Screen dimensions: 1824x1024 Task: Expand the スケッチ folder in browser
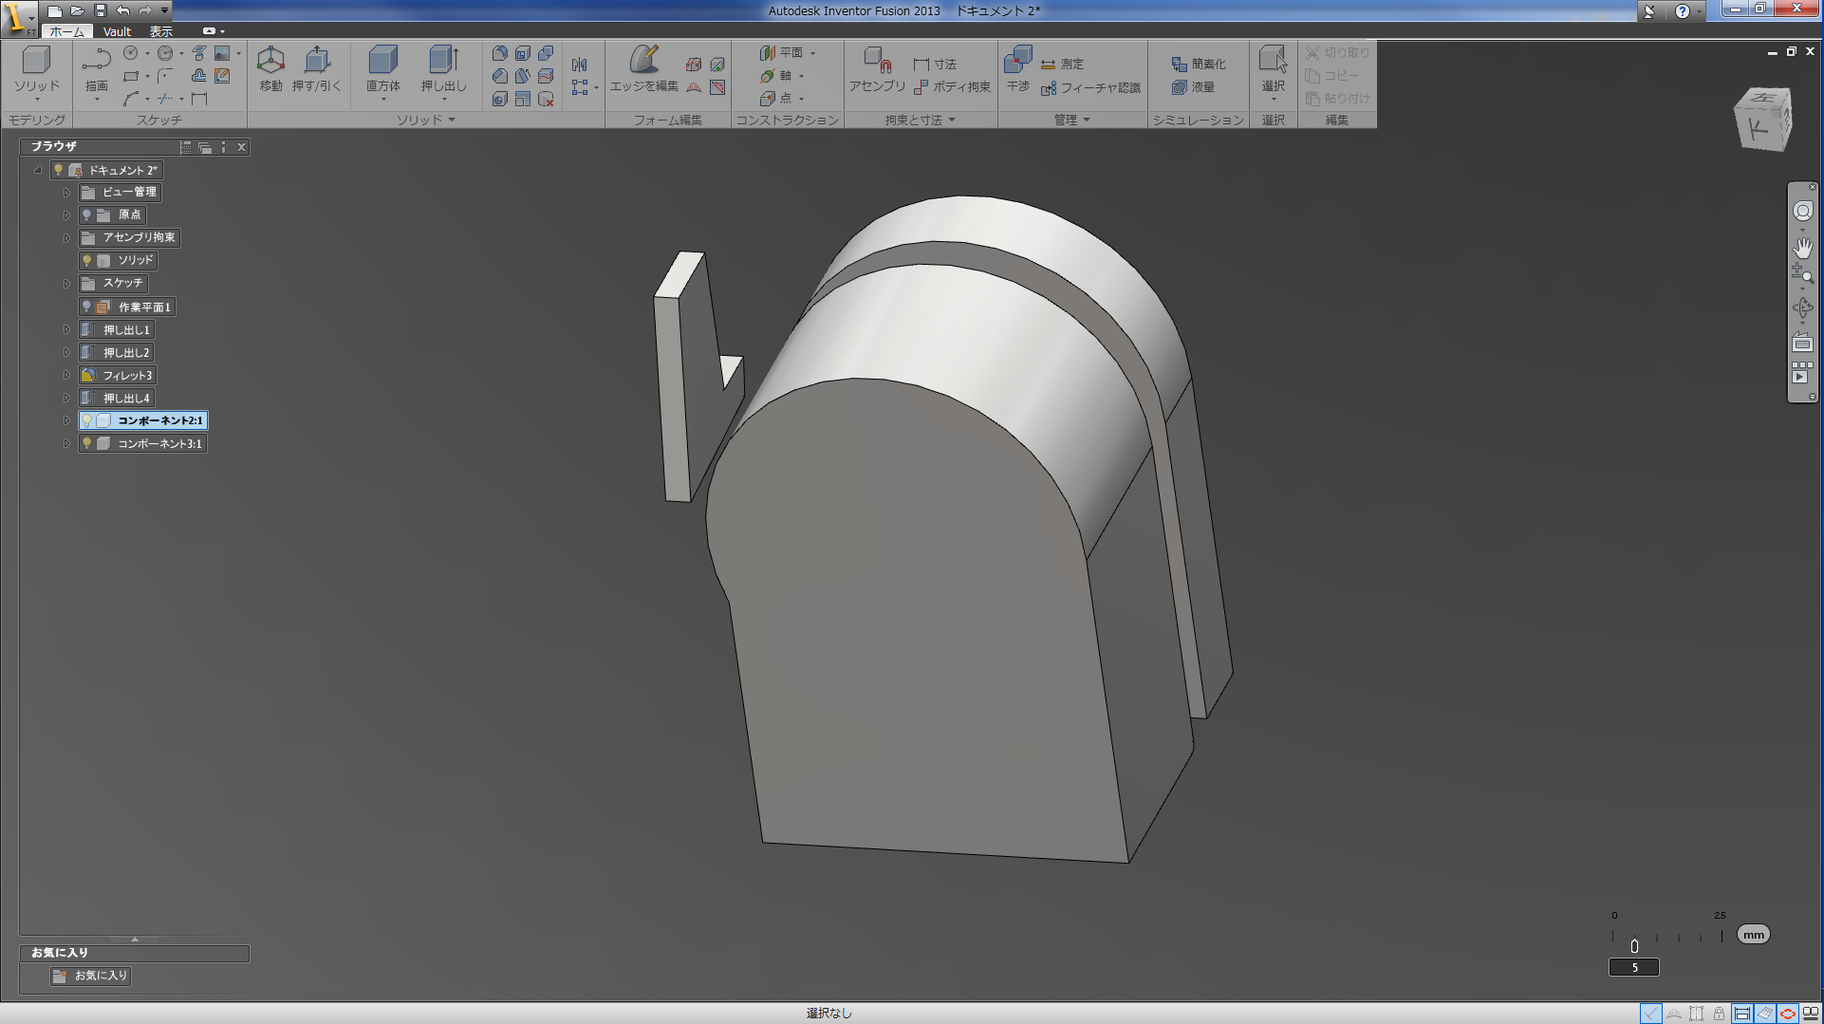67,284
